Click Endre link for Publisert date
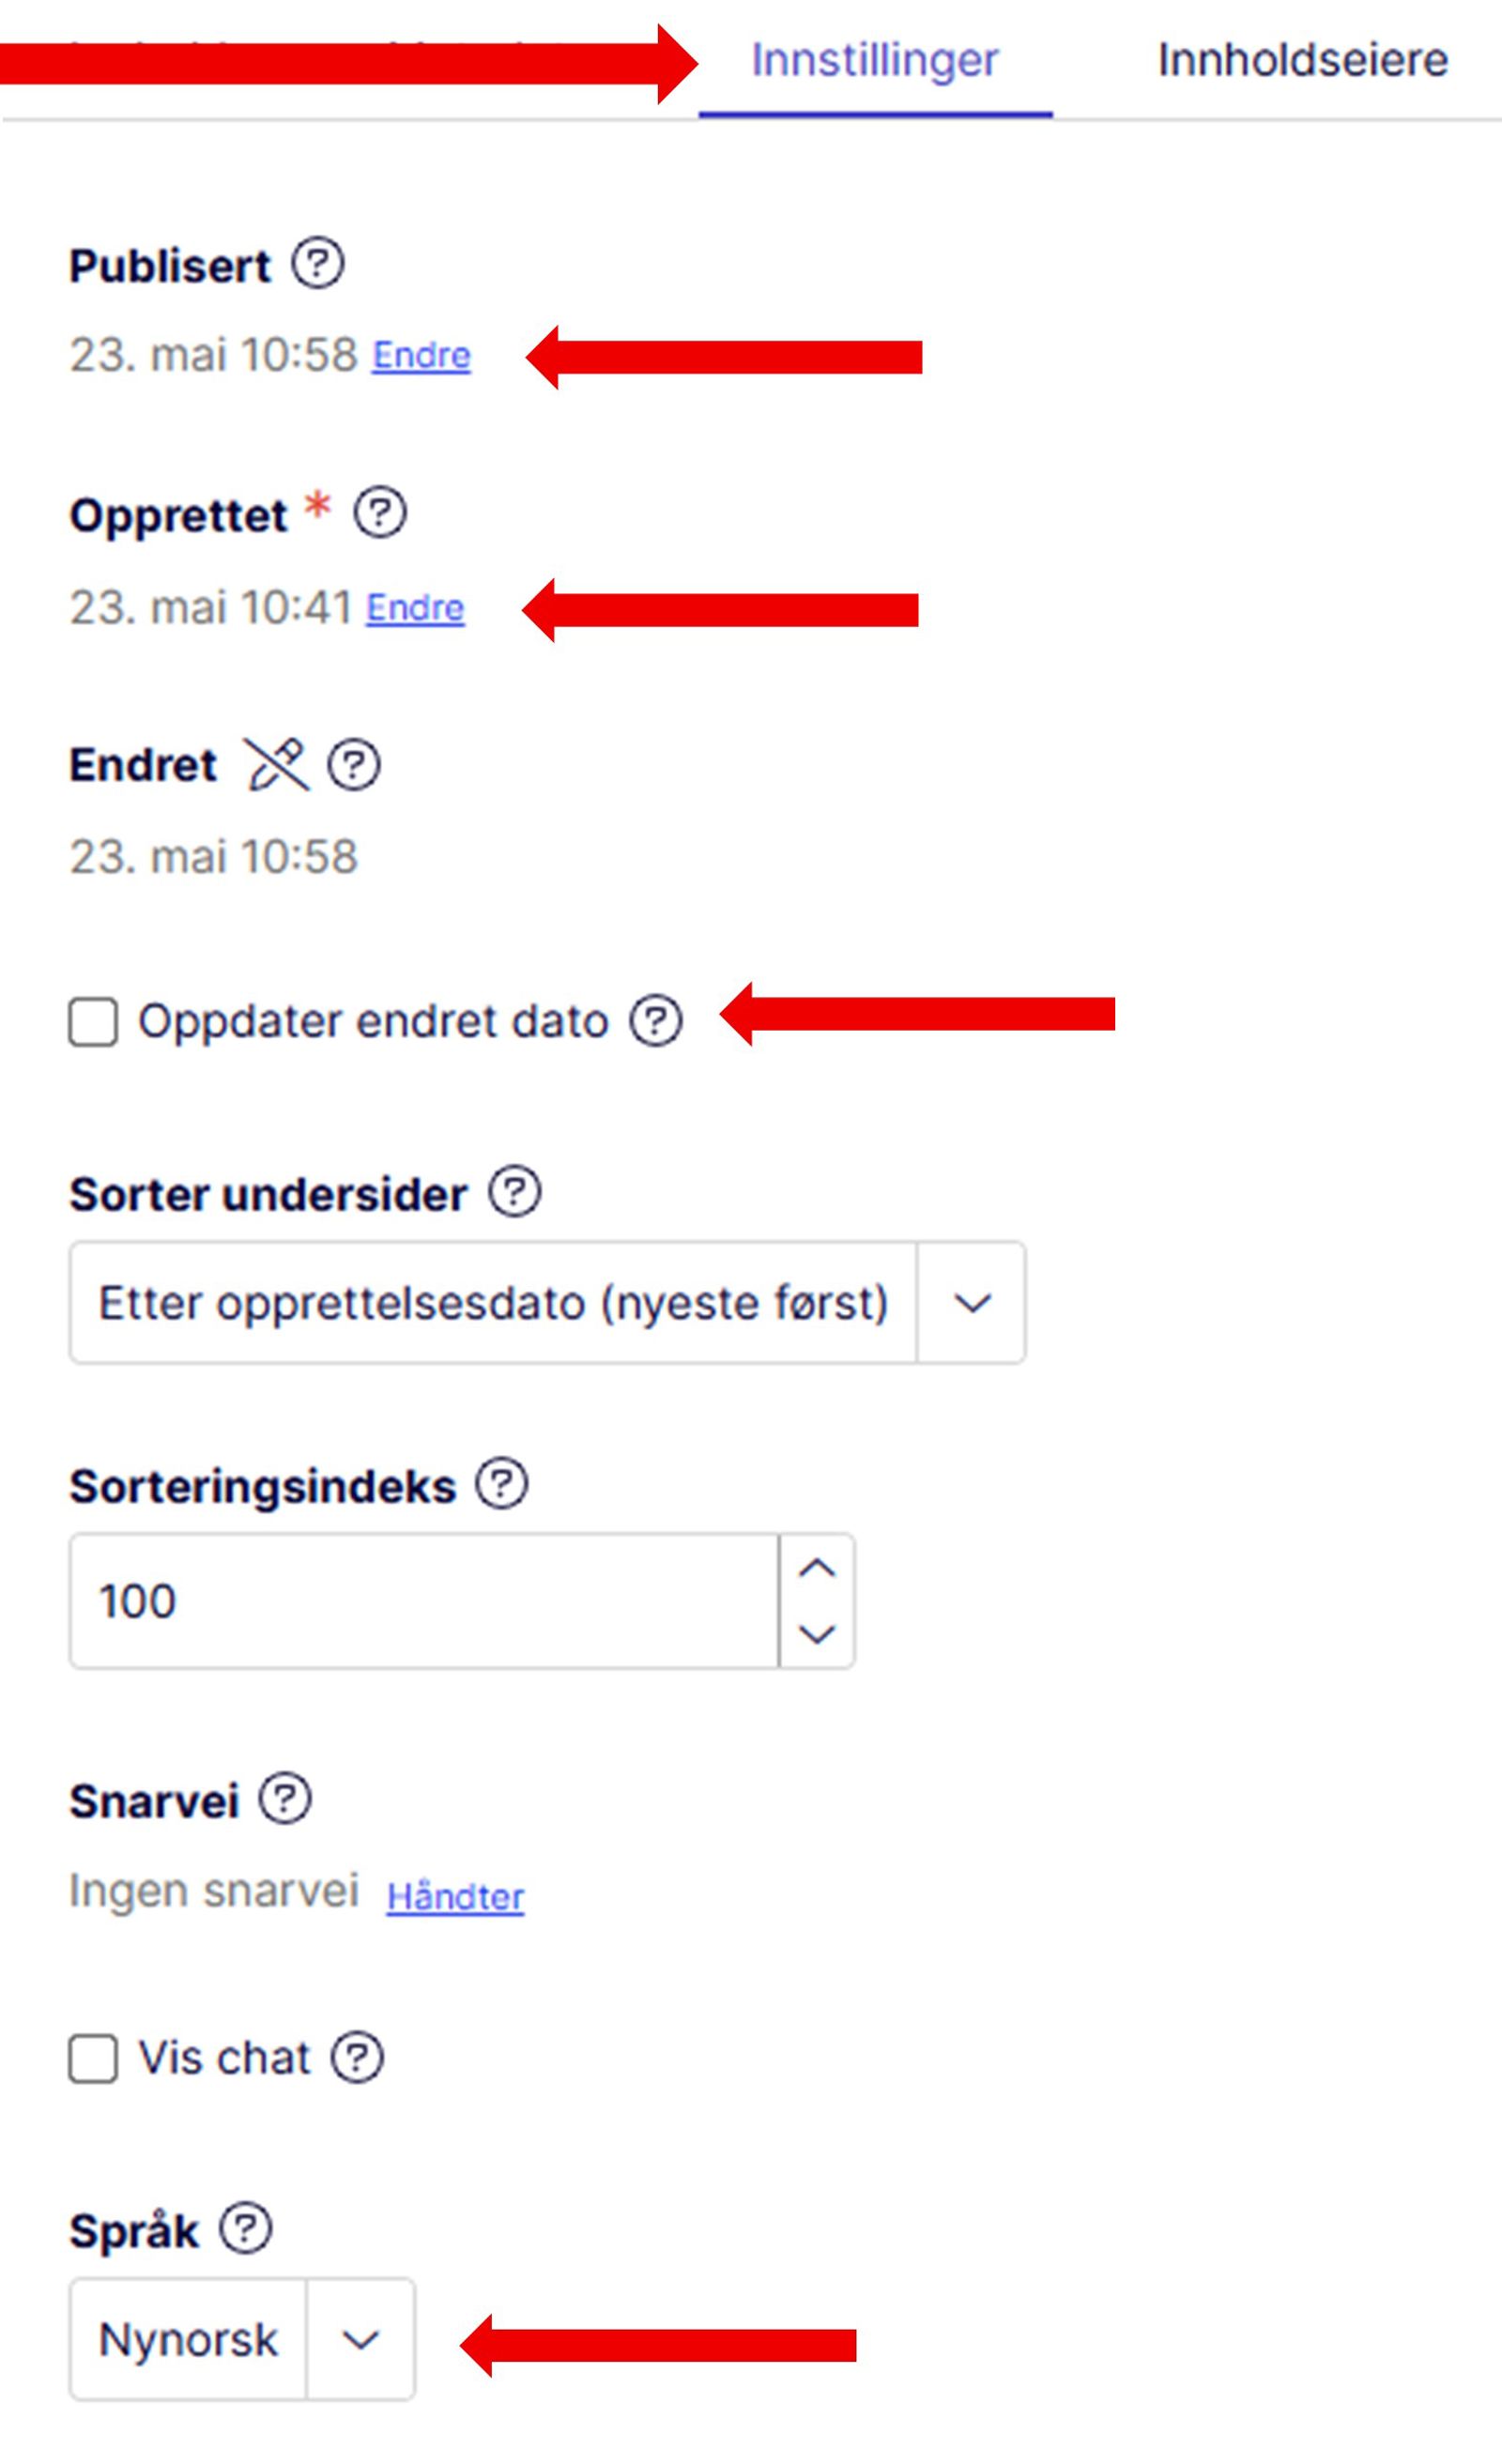 point(421,356)
